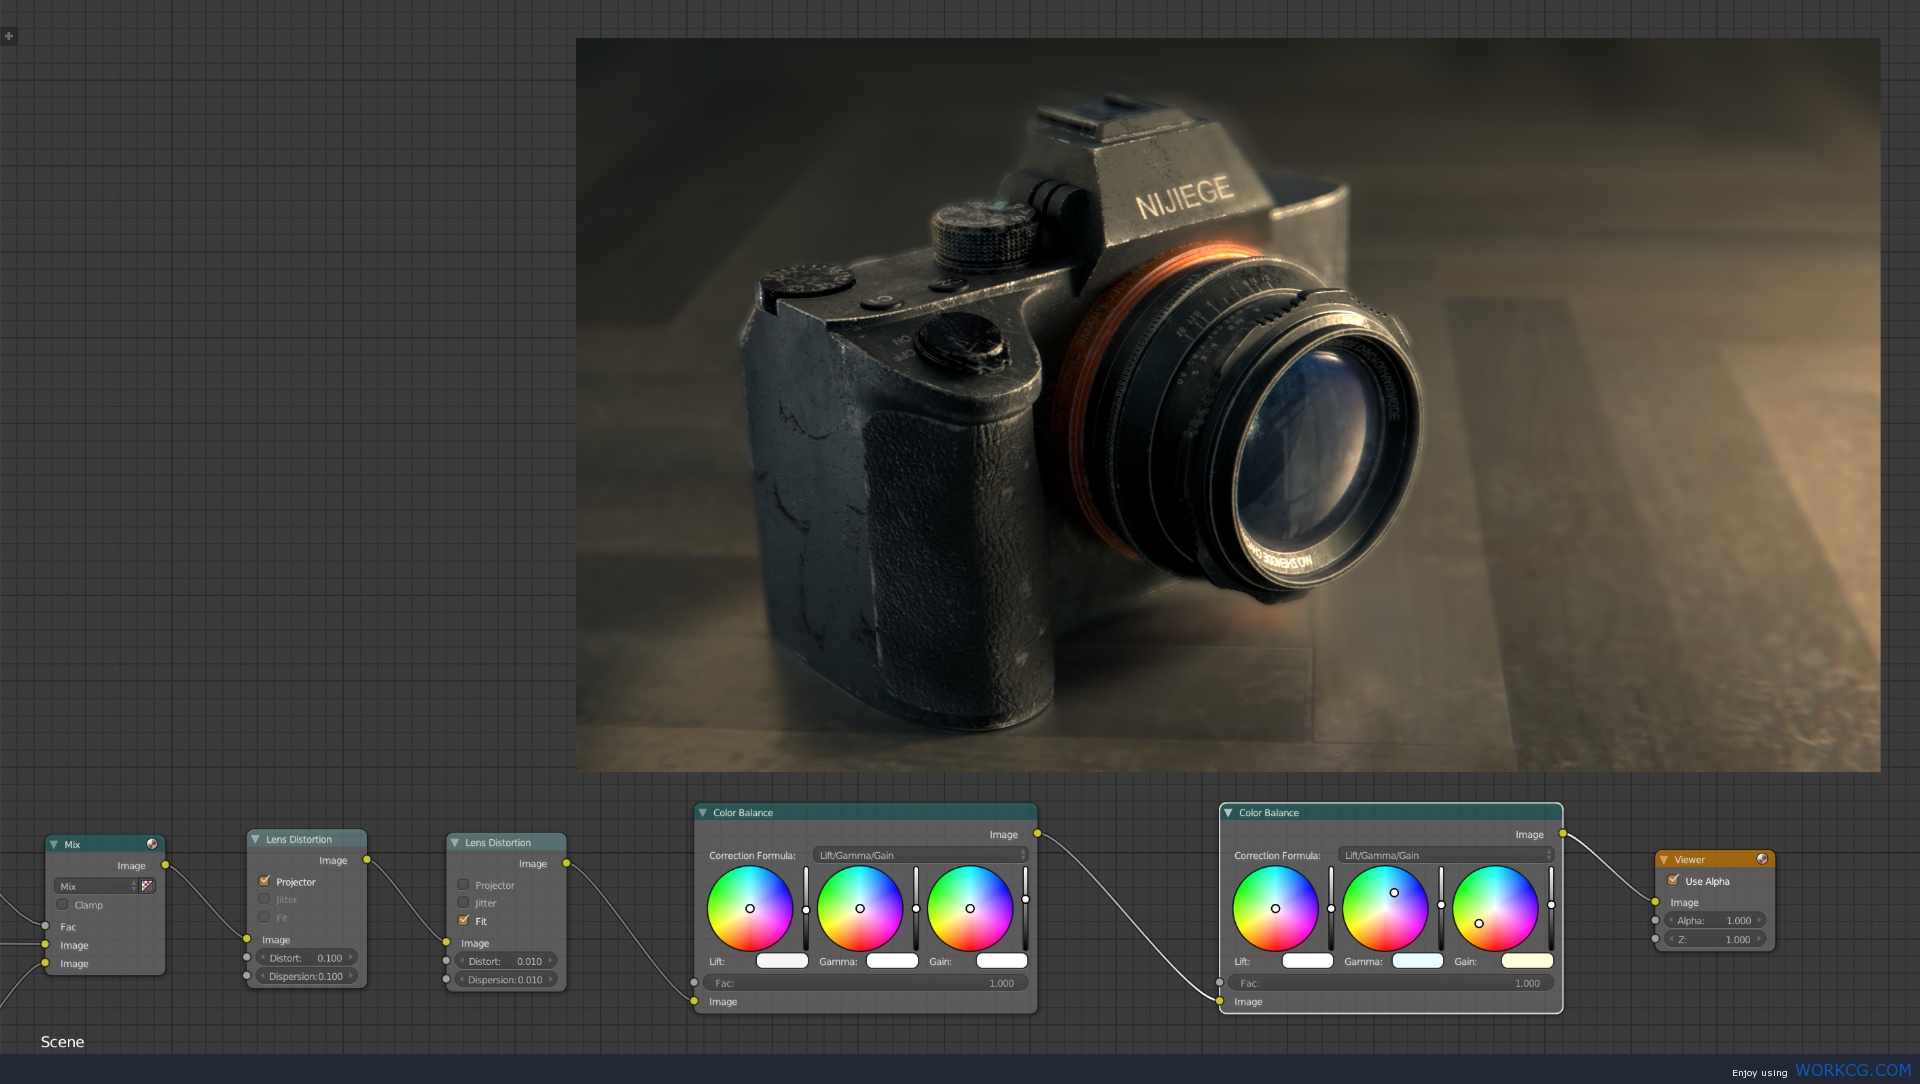Image resolution: width=1920 pixels, height=1084 pixels.
Task: Open the Mix blend type dropdown
Action: coord(96,886)
